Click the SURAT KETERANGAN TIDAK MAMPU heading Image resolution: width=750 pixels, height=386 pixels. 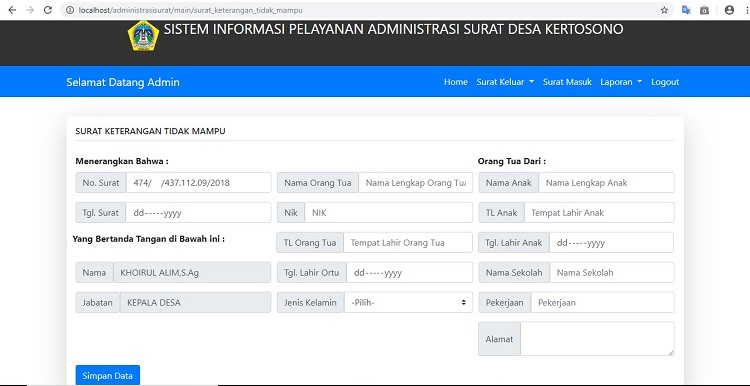[x=150, y=131]
